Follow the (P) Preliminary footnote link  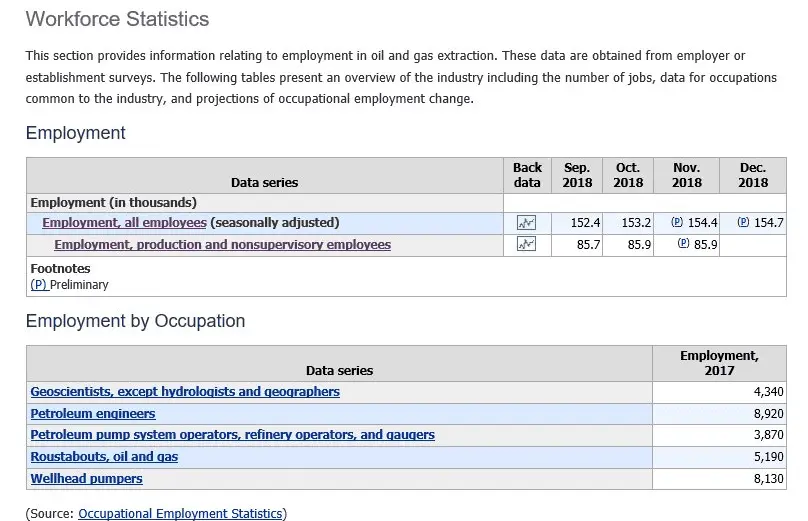pos(39,285)
